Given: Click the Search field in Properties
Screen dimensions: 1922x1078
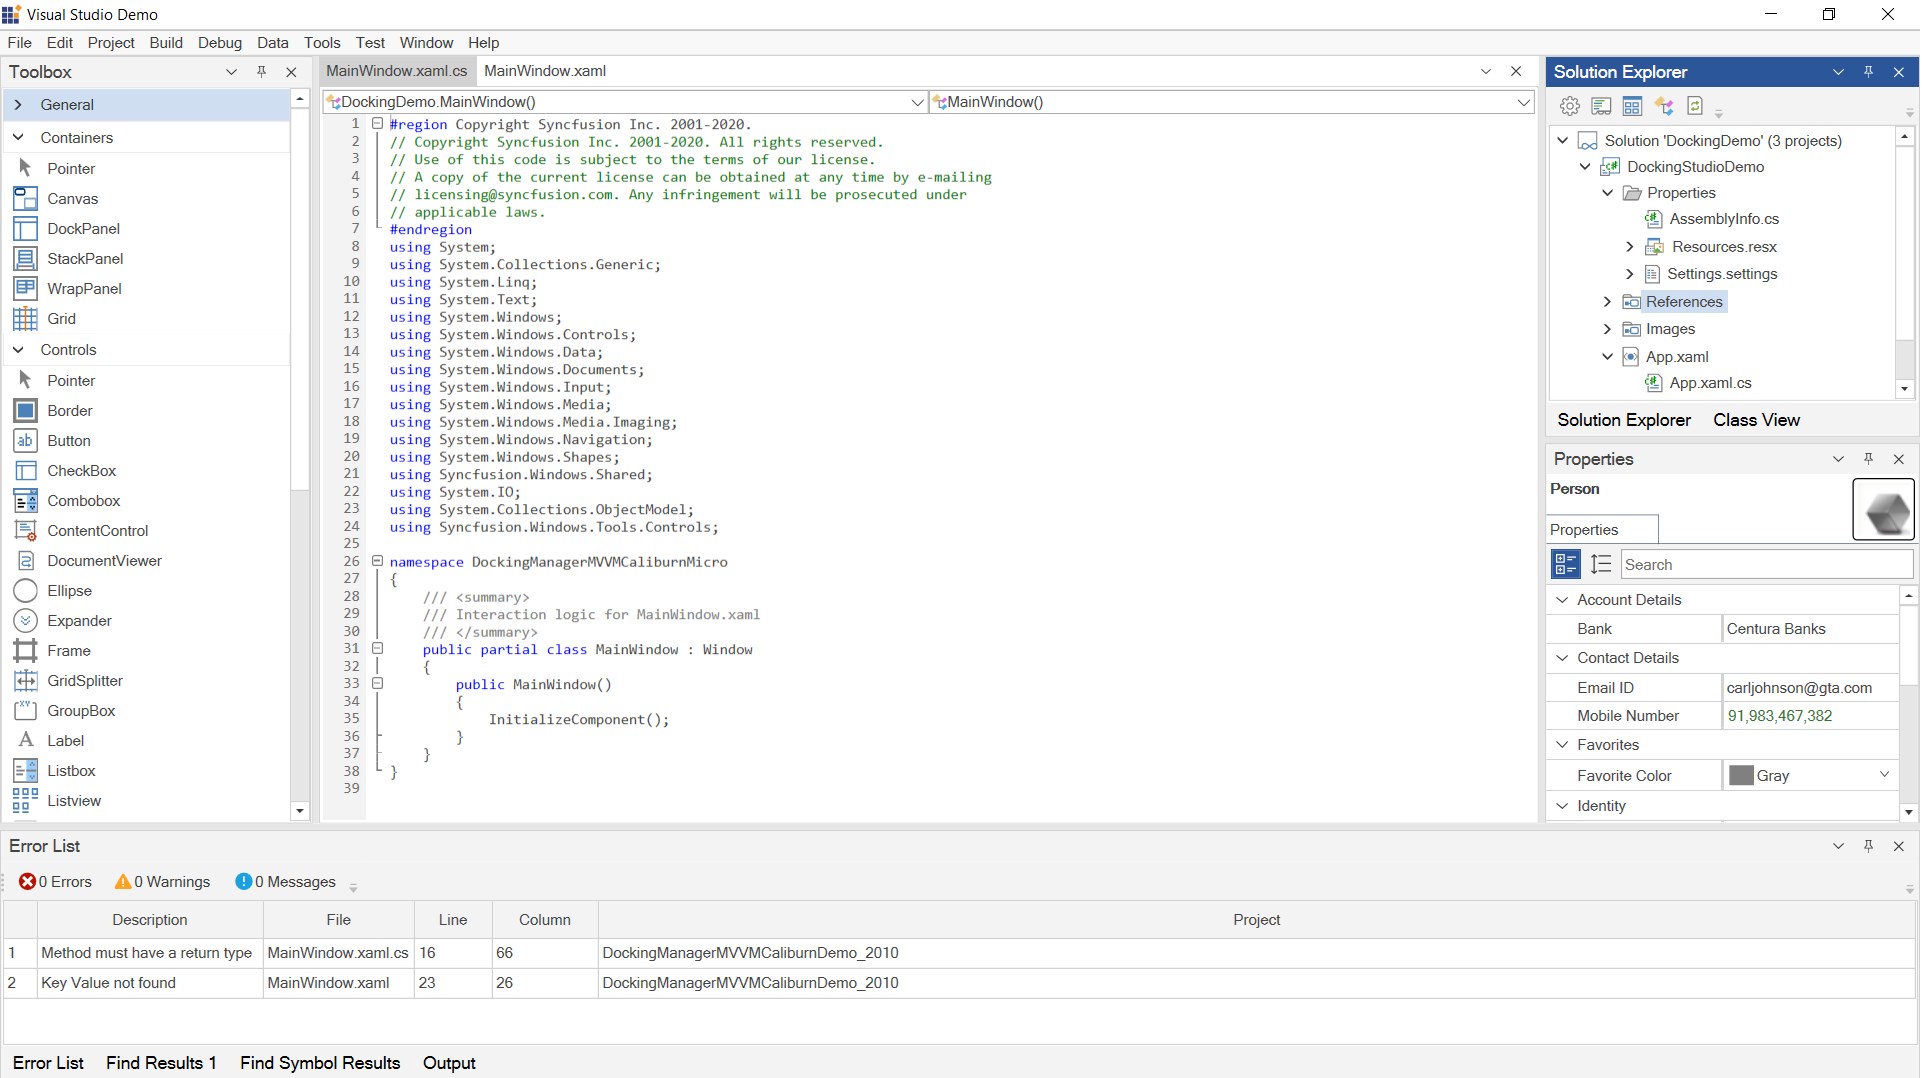Looking at the screenshot, I should click(1766, 565).
